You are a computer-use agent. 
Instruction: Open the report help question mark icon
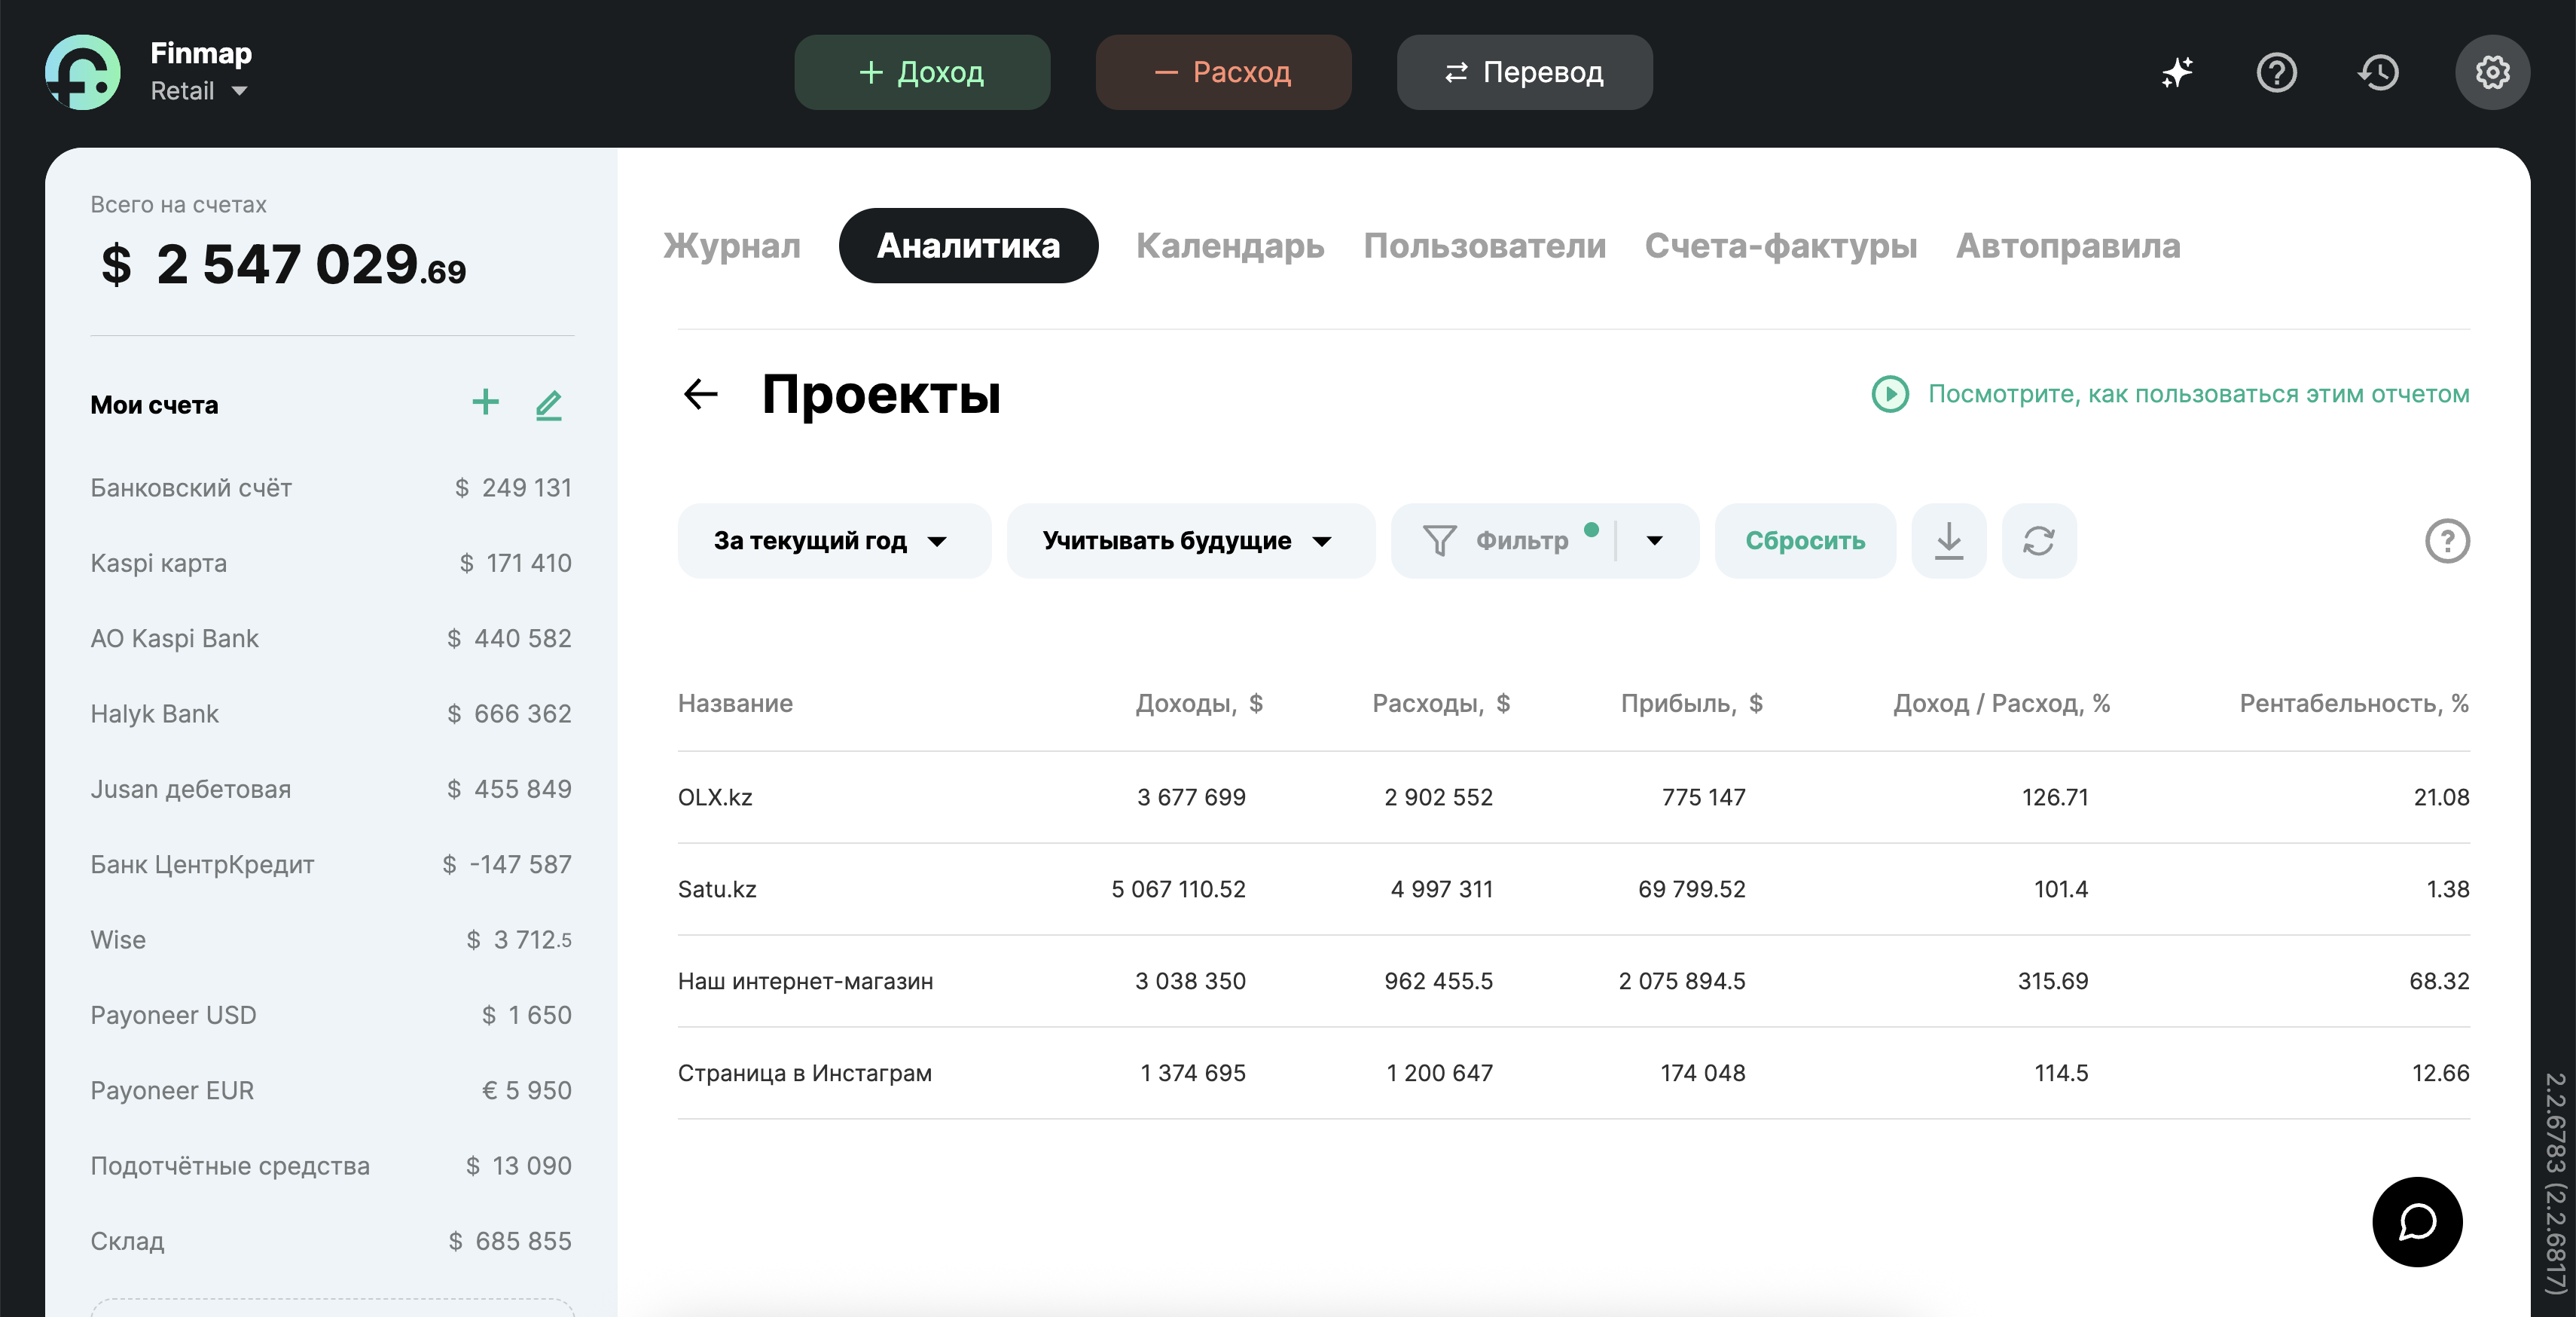[x=2447, y=541]
